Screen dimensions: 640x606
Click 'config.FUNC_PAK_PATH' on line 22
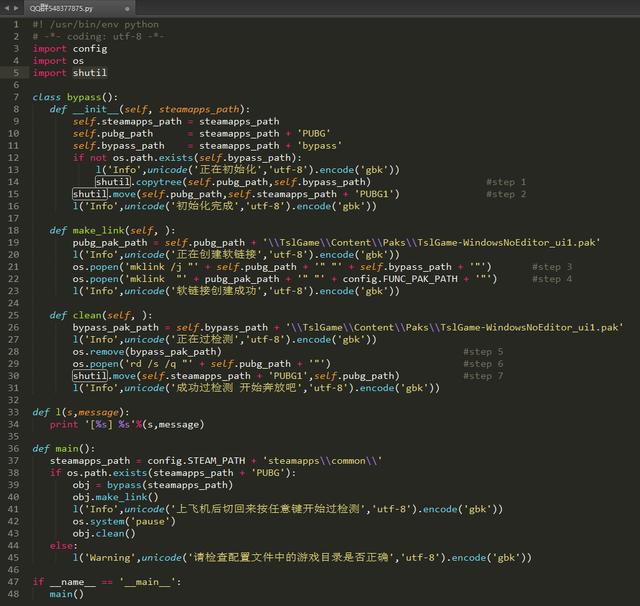pos(400,279)
